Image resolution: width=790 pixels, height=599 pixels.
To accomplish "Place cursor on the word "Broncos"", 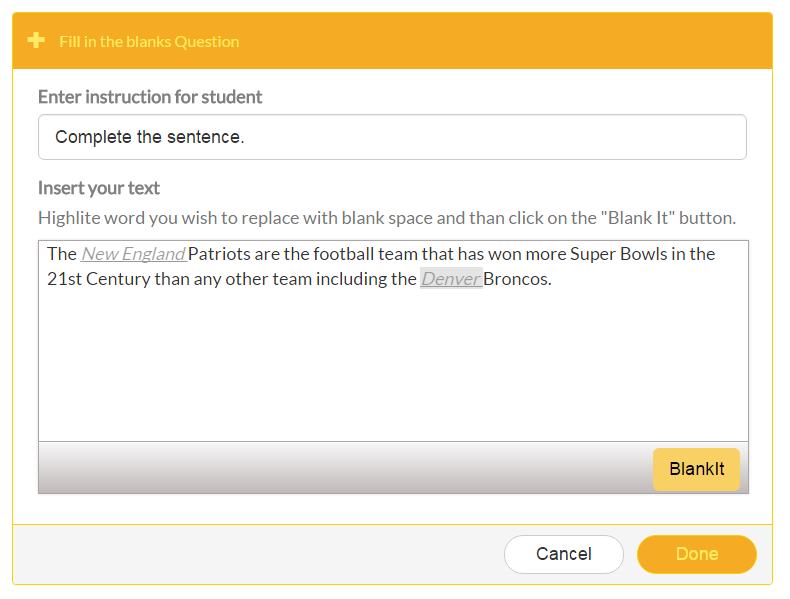I will pos(516,279).
